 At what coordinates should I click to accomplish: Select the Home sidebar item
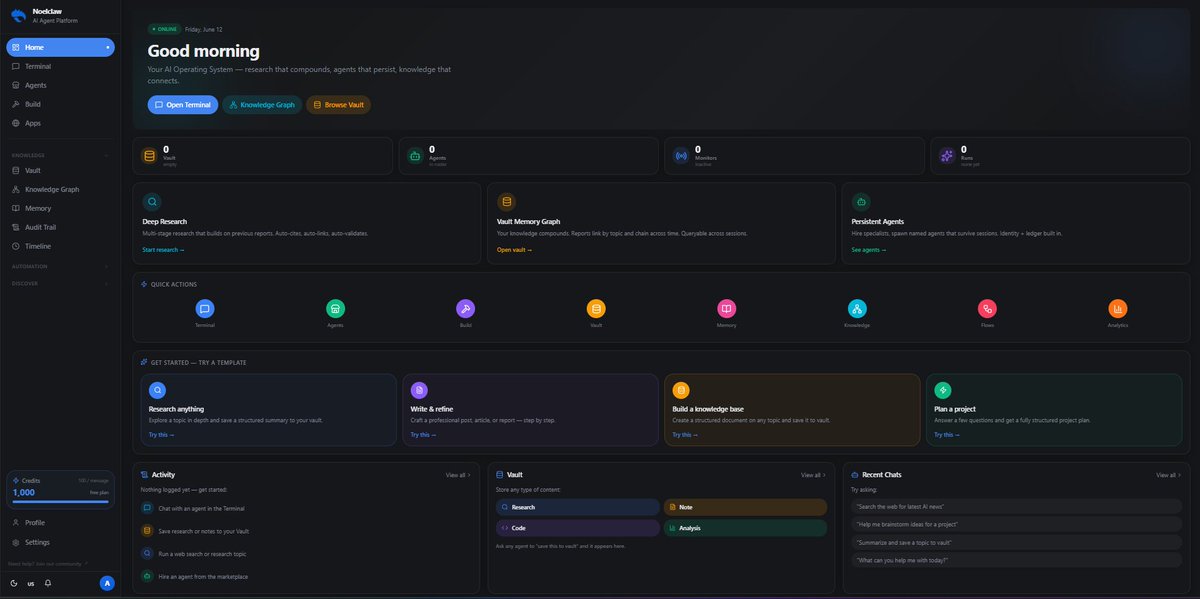pos(60,47)
